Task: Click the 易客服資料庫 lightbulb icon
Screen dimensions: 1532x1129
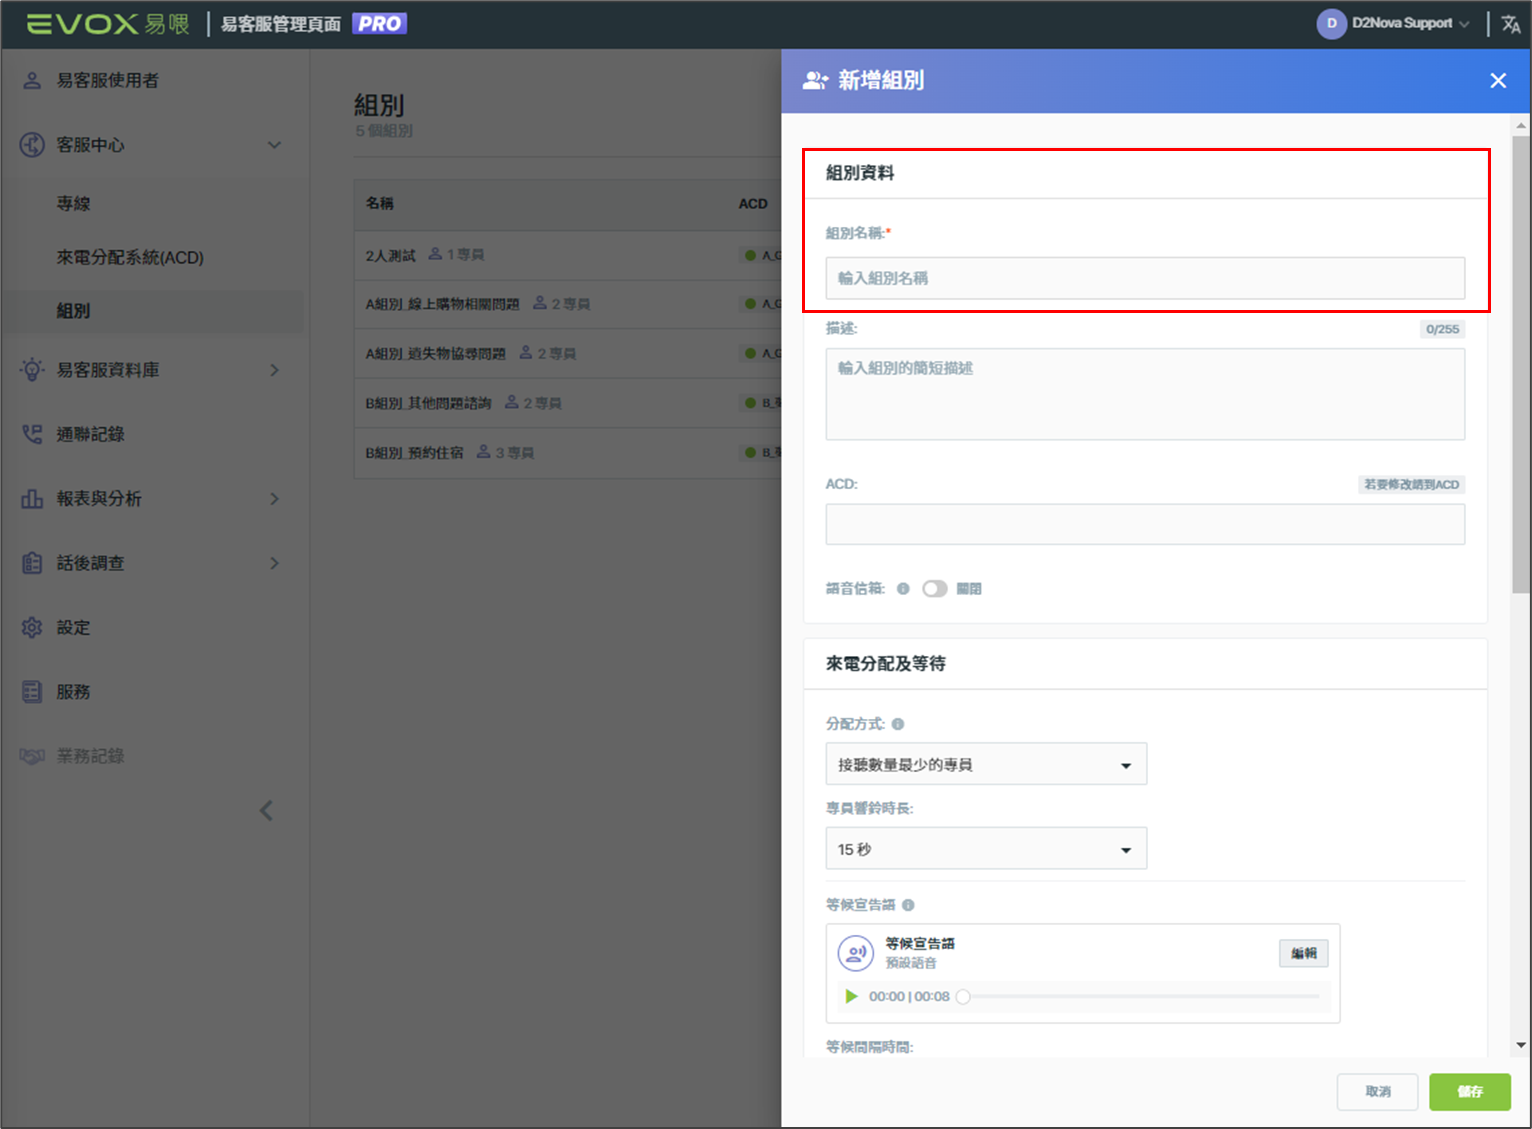Action: 32,370
